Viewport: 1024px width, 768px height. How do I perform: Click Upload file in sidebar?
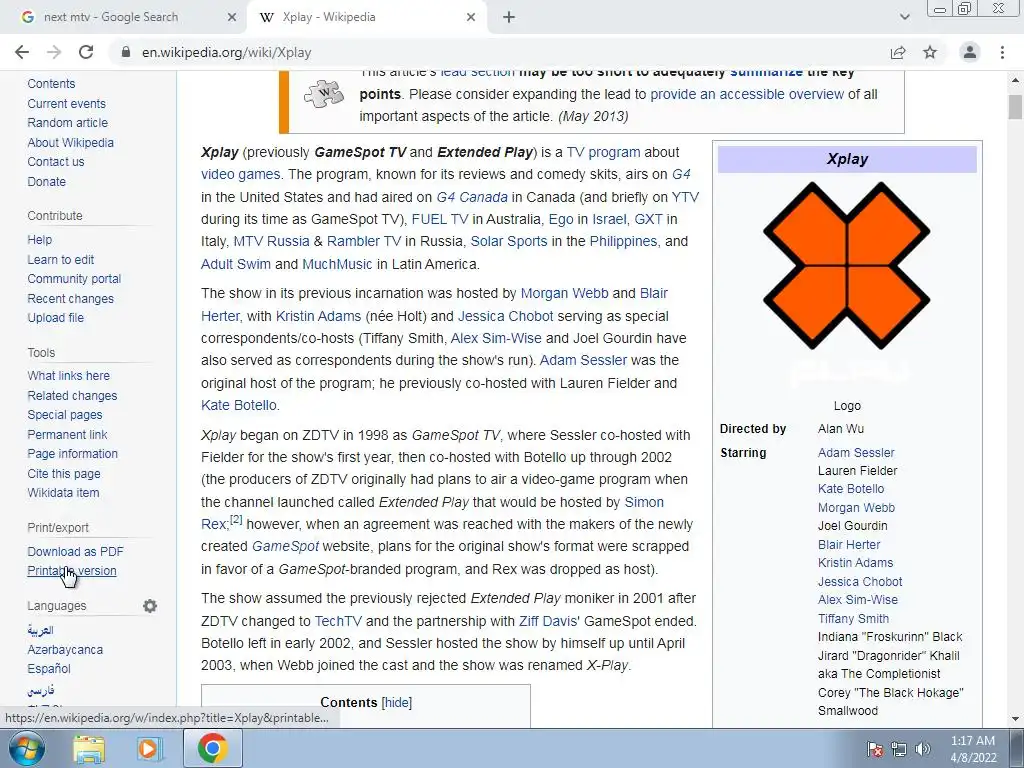coord(56,318)
